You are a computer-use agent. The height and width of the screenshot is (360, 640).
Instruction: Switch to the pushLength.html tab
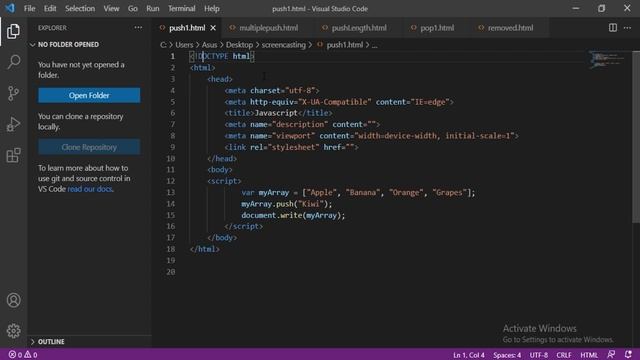tap(359, 28)
